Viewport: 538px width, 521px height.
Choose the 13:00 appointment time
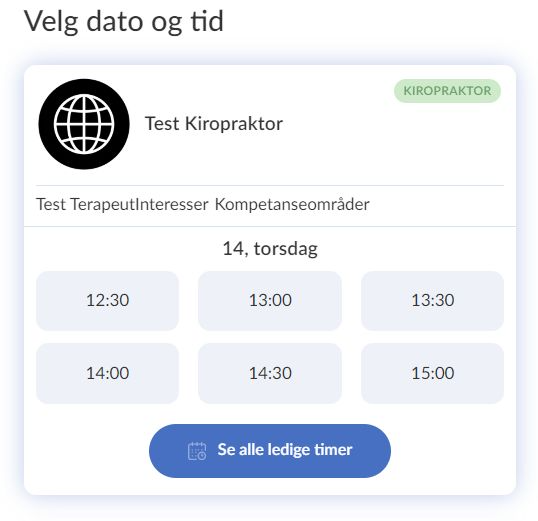pos(270,301)
